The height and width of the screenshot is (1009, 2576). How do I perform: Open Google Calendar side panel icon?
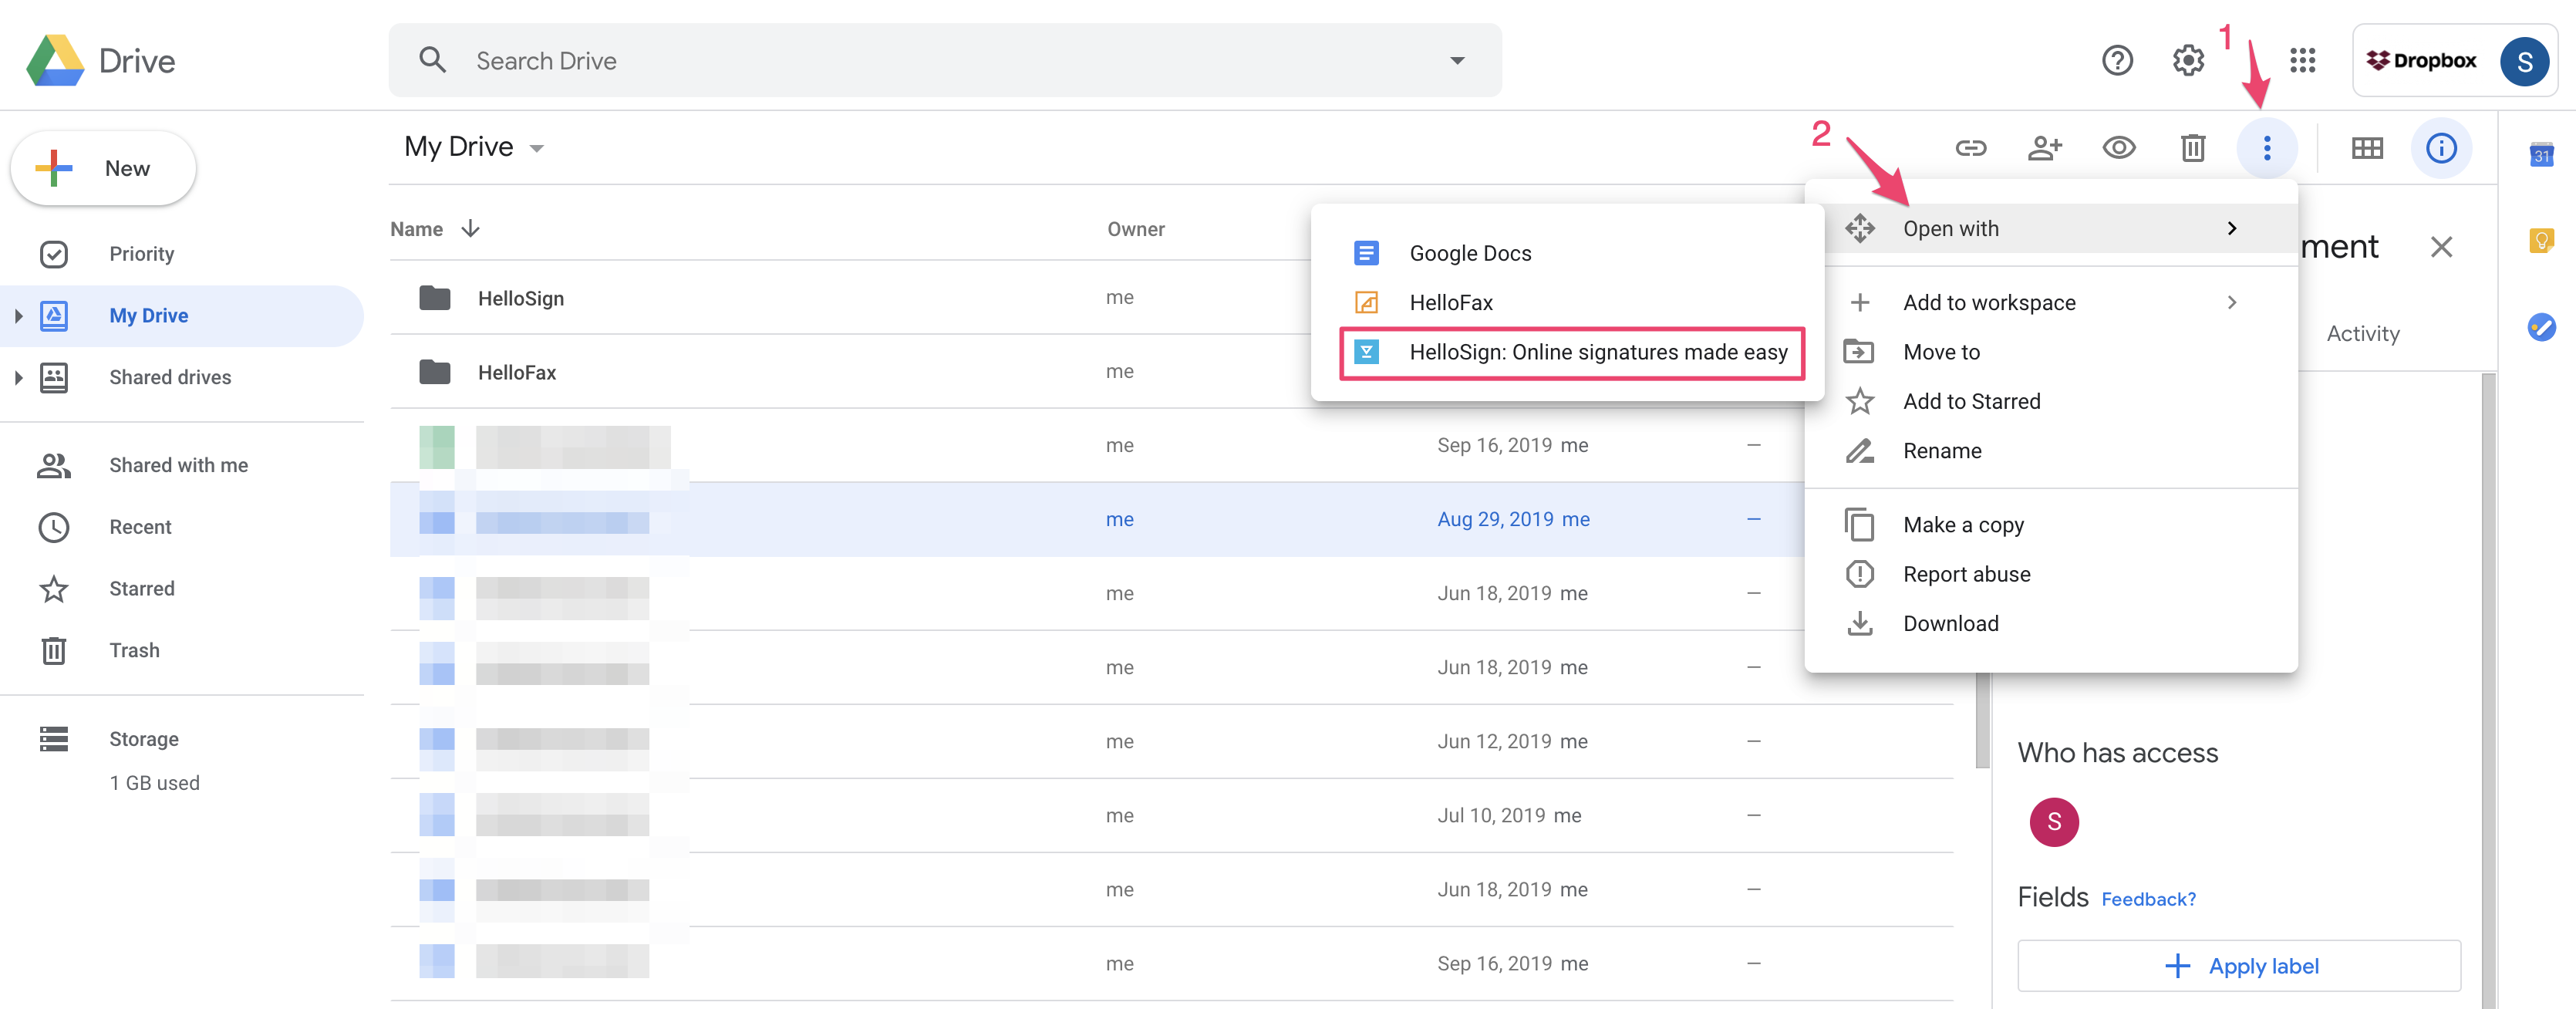pyautogui.click(x=2541, y=155)
